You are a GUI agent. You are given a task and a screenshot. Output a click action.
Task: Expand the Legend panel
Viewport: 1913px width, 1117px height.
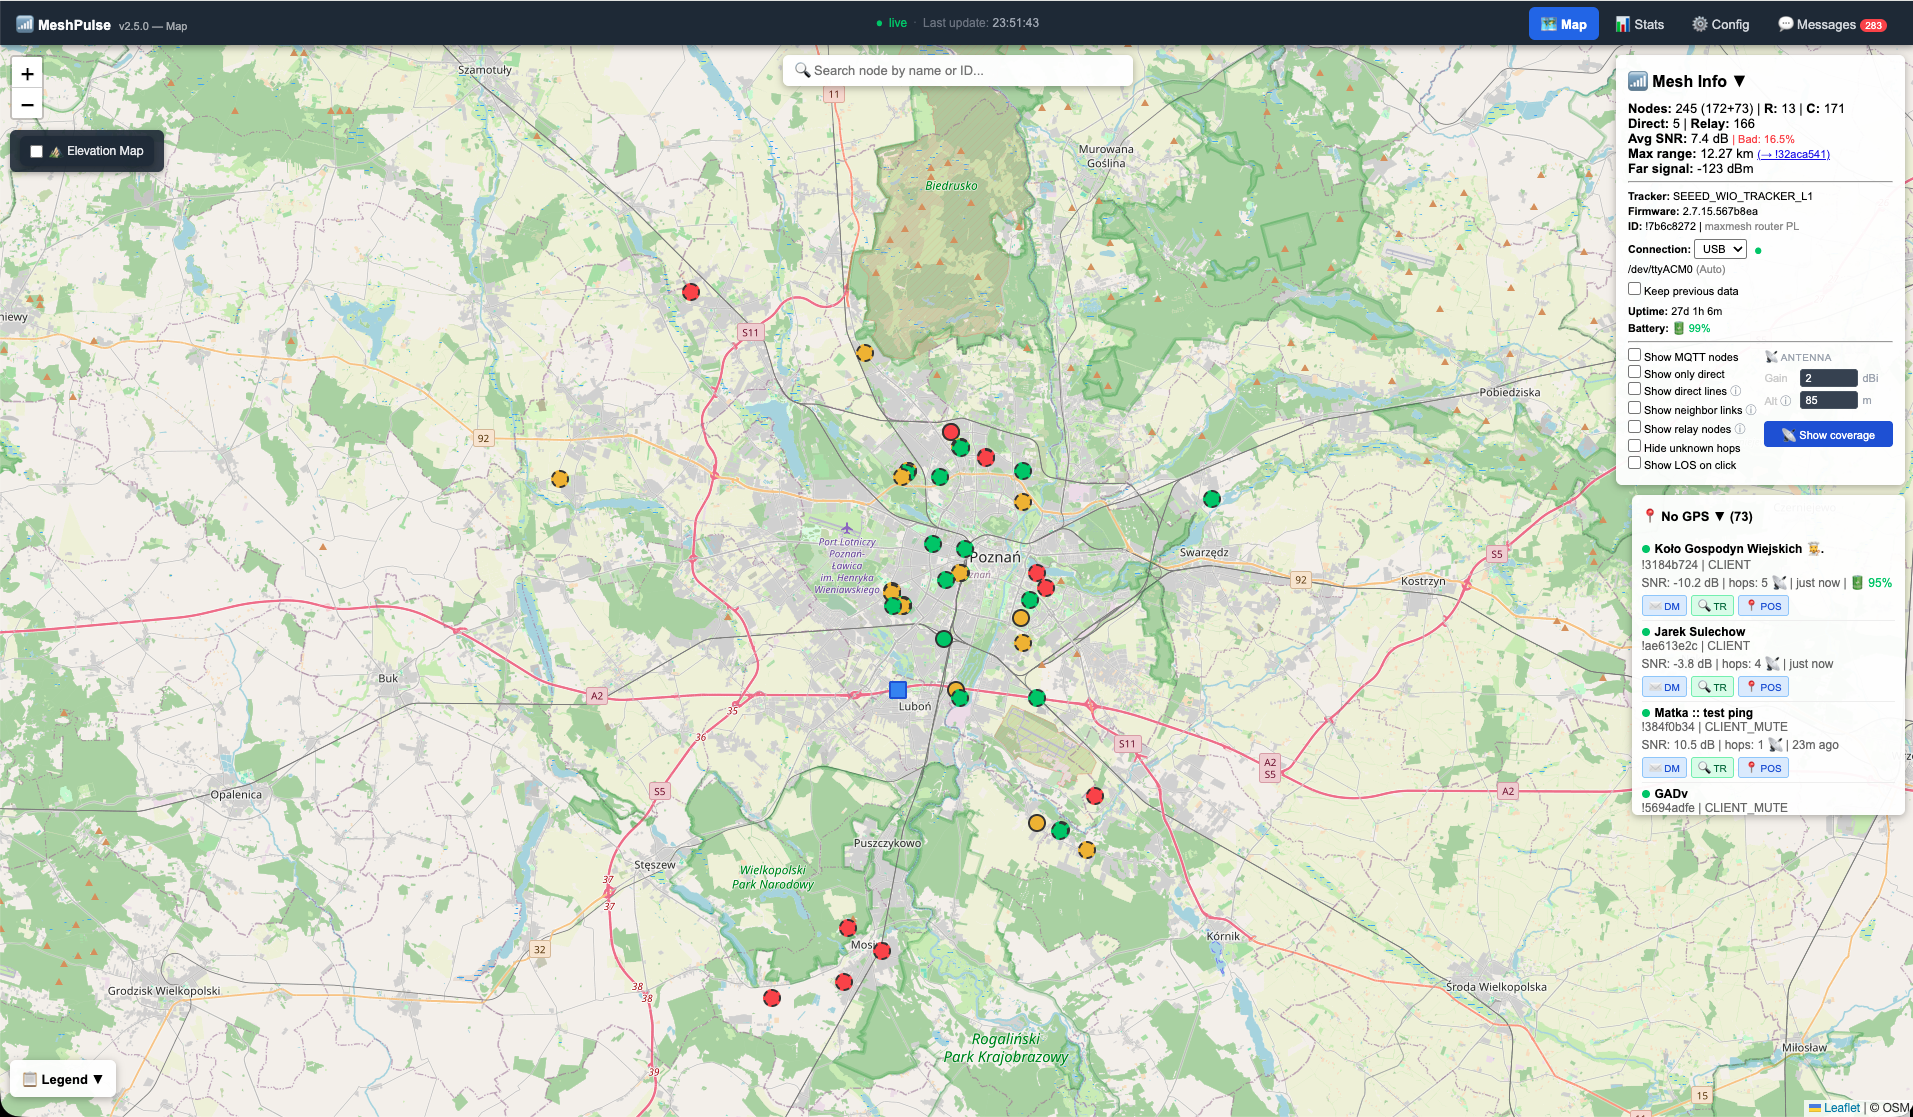pos(63,1079)
